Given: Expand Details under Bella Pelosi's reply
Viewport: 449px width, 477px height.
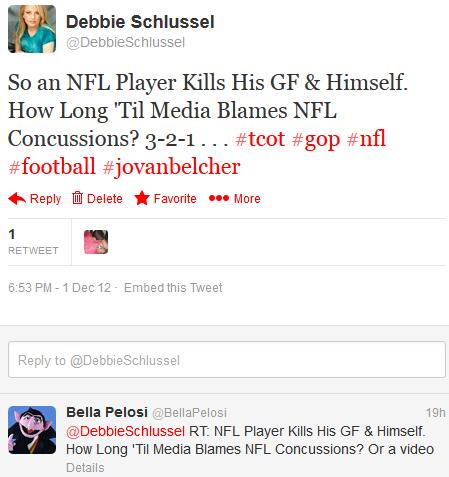Looking at the screenshot, I should [85, 468].
